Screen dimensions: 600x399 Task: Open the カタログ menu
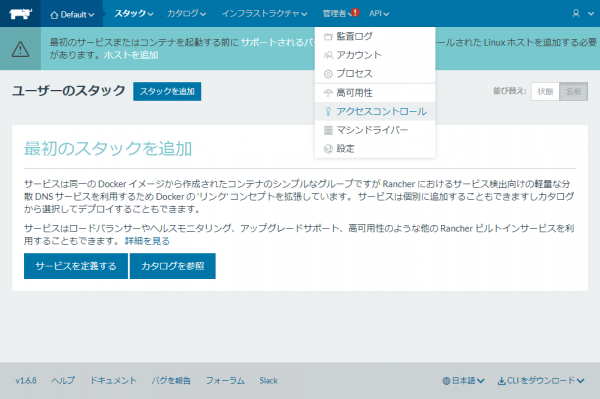point(186,14)
